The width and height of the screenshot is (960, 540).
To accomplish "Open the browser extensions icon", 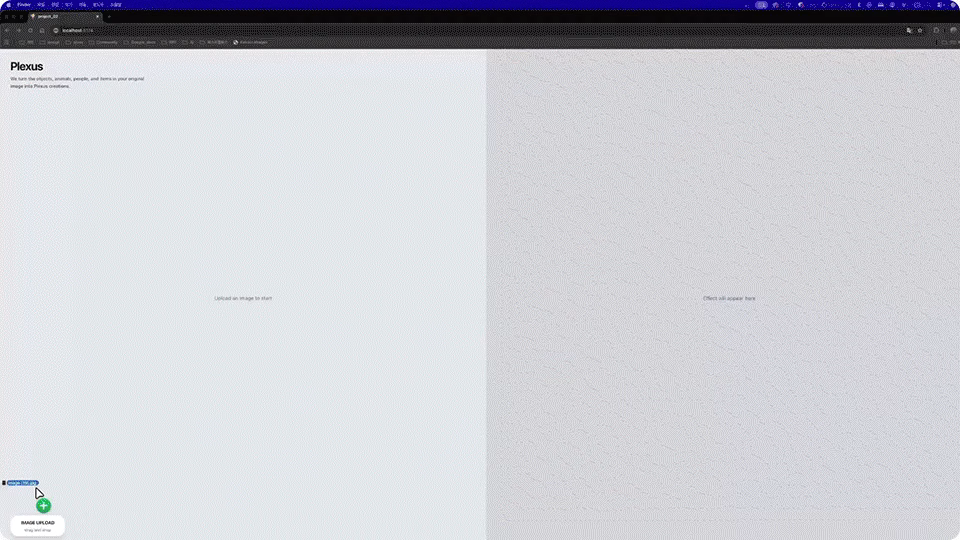I will click(936, 30).
